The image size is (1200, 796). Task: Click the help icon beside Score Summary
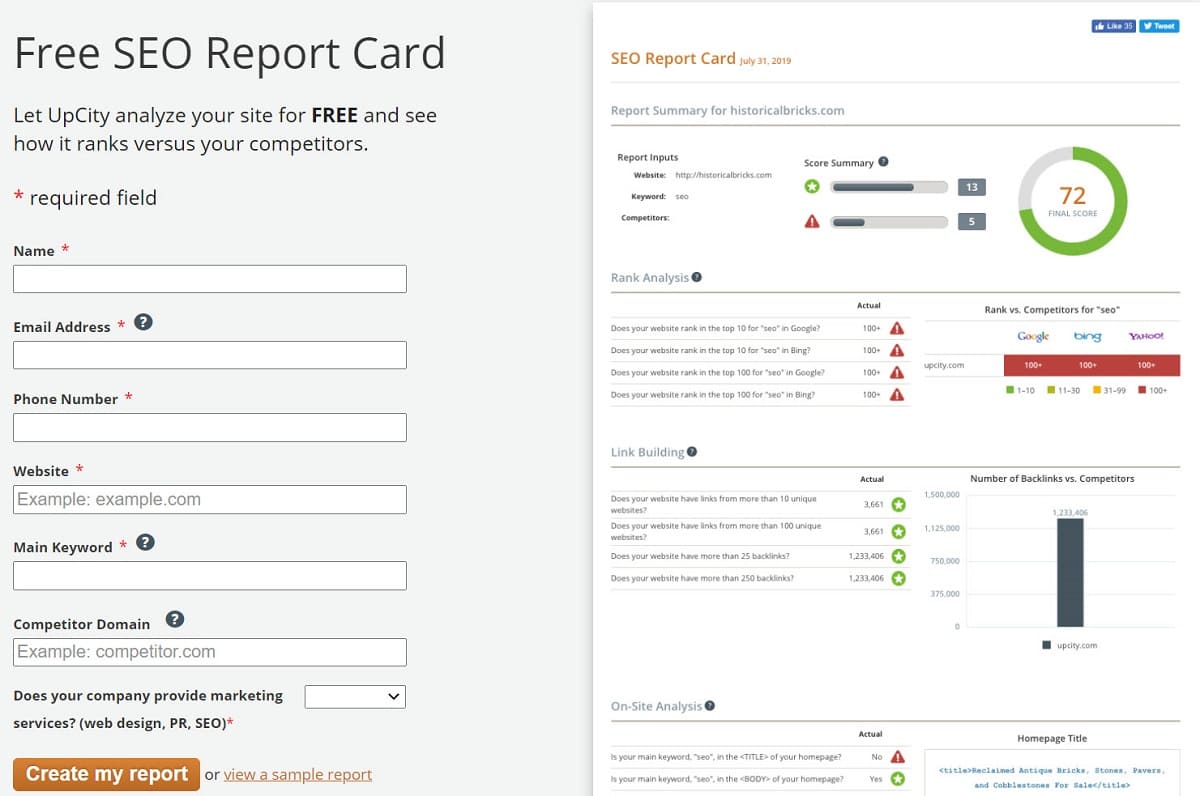tap(883, 162)
